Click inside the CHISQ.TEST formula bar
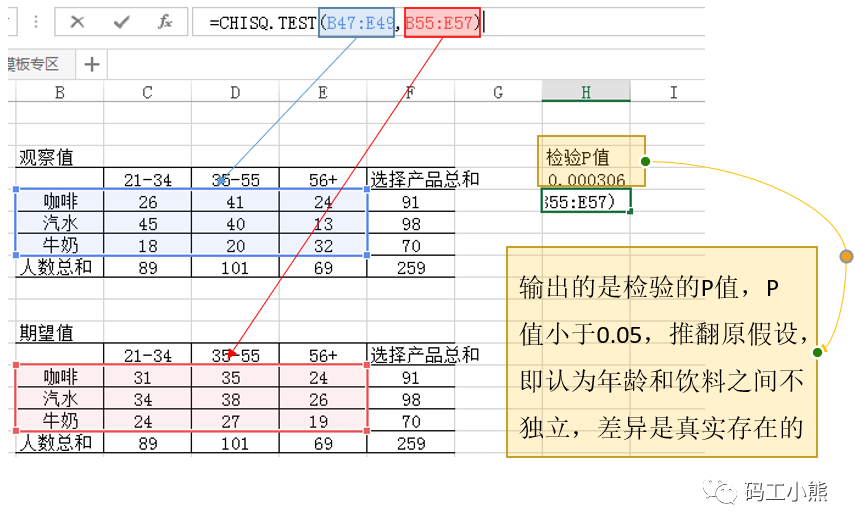Screen dimensions: 855x529 click(448, 22)
